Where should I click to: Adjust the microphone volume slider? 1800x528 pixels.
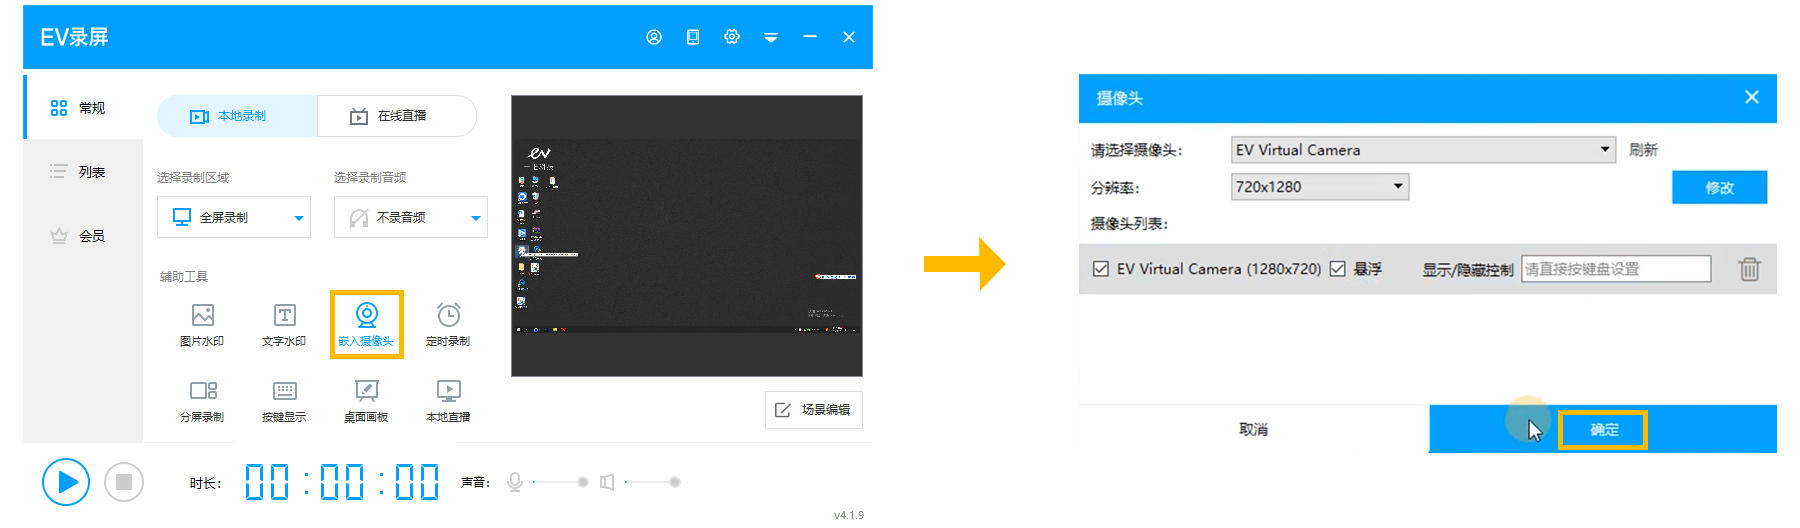[559, 482]
